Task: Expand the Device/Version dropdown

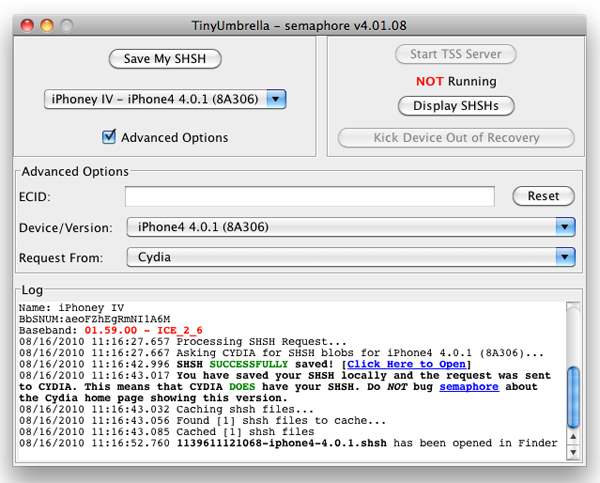Action: coord(351,227)
